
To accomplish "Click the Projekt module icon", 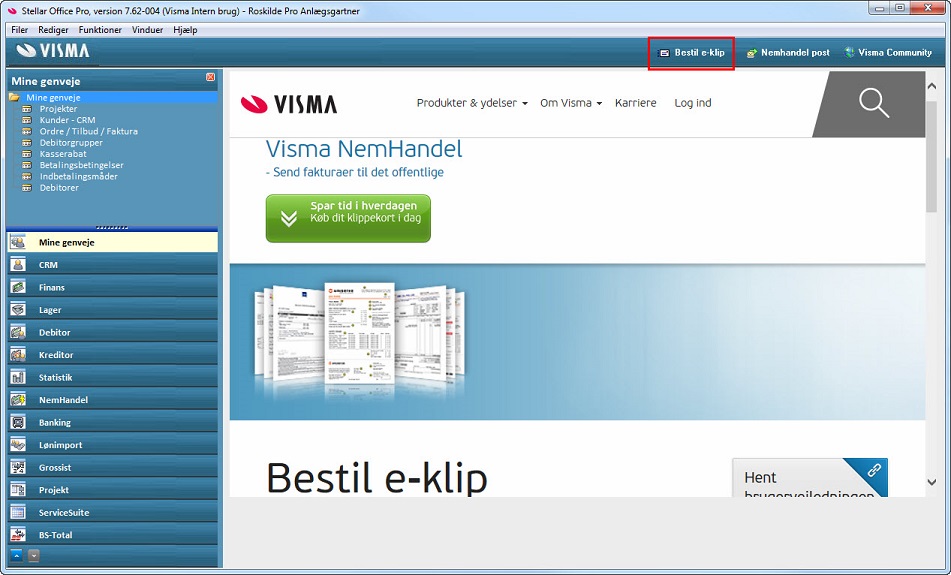I will [x=18, y=489].
